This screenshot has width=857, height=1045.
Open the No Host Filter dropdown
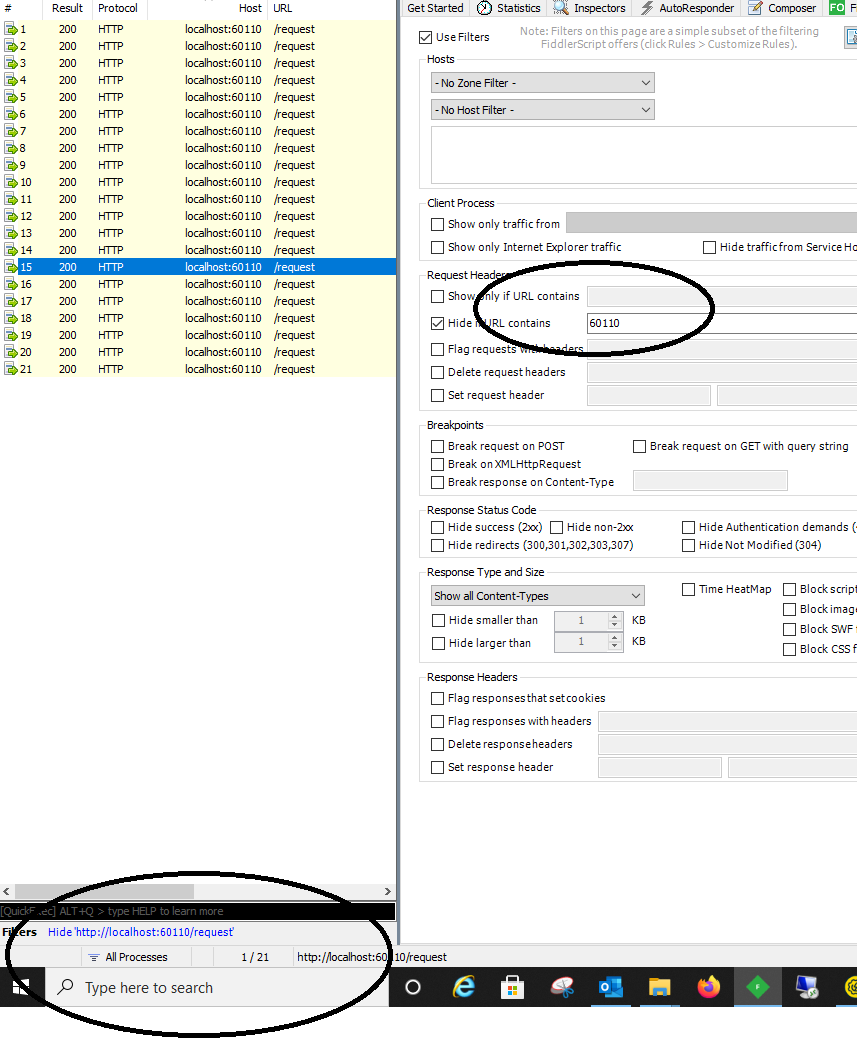pyautogui.click(x=542, y=110)
